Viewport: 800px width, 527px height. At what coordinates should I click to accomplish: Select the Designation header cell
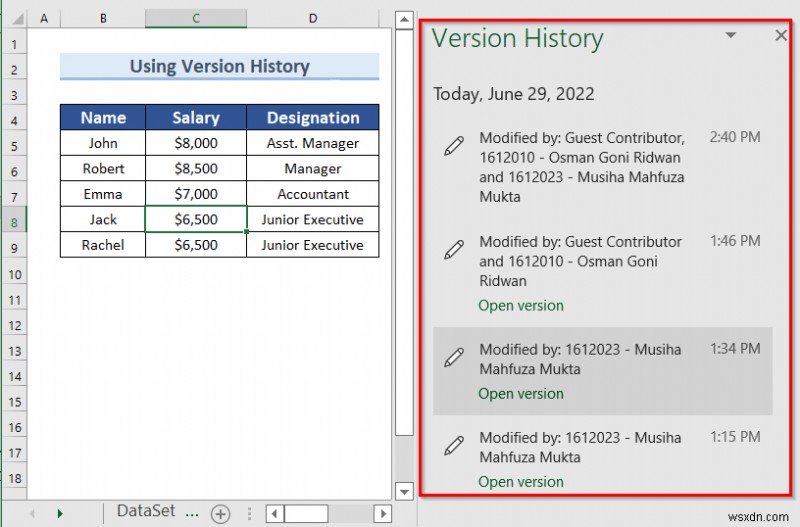pyautogui.click(x=313, y=117)
